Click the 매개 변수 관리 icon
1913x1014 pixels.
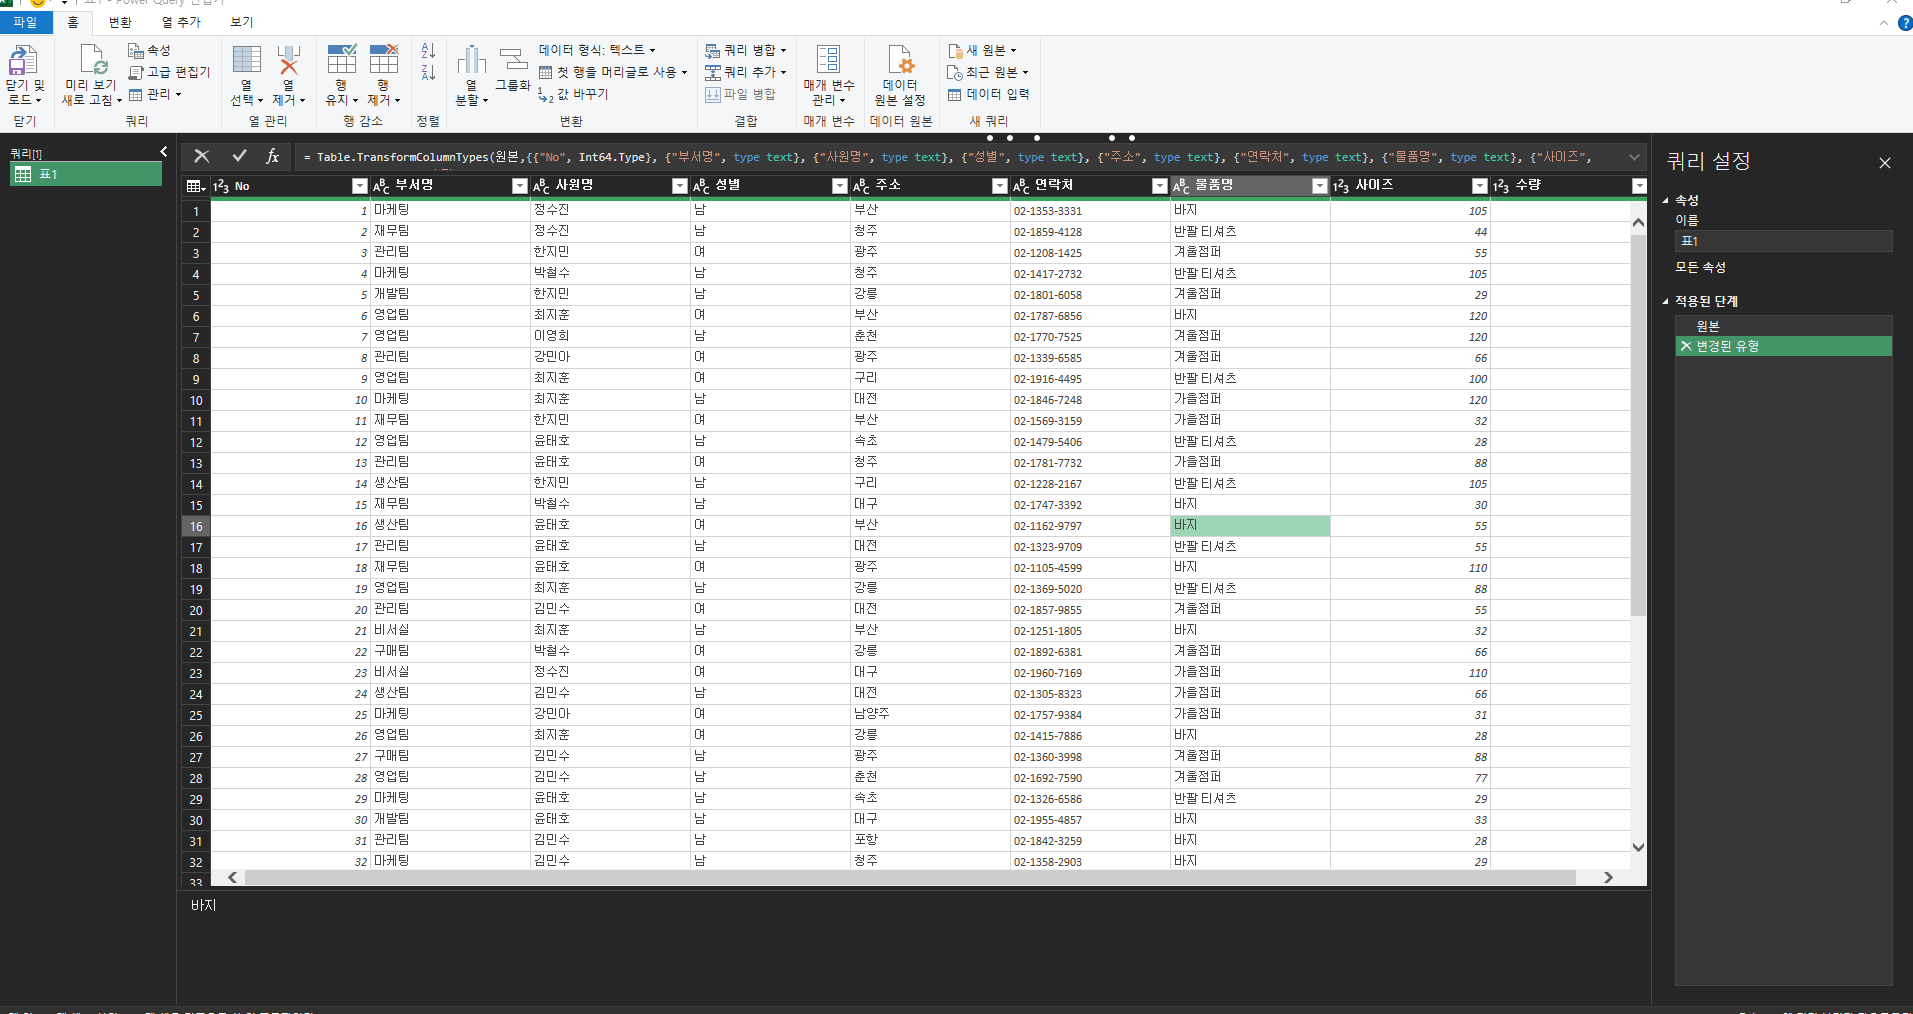[x=828, y=60]
